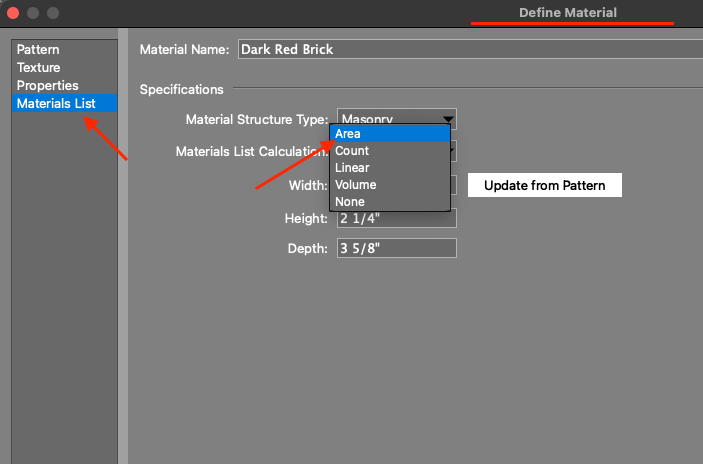
Task: Click the Height input field
Action: [397, 218]
